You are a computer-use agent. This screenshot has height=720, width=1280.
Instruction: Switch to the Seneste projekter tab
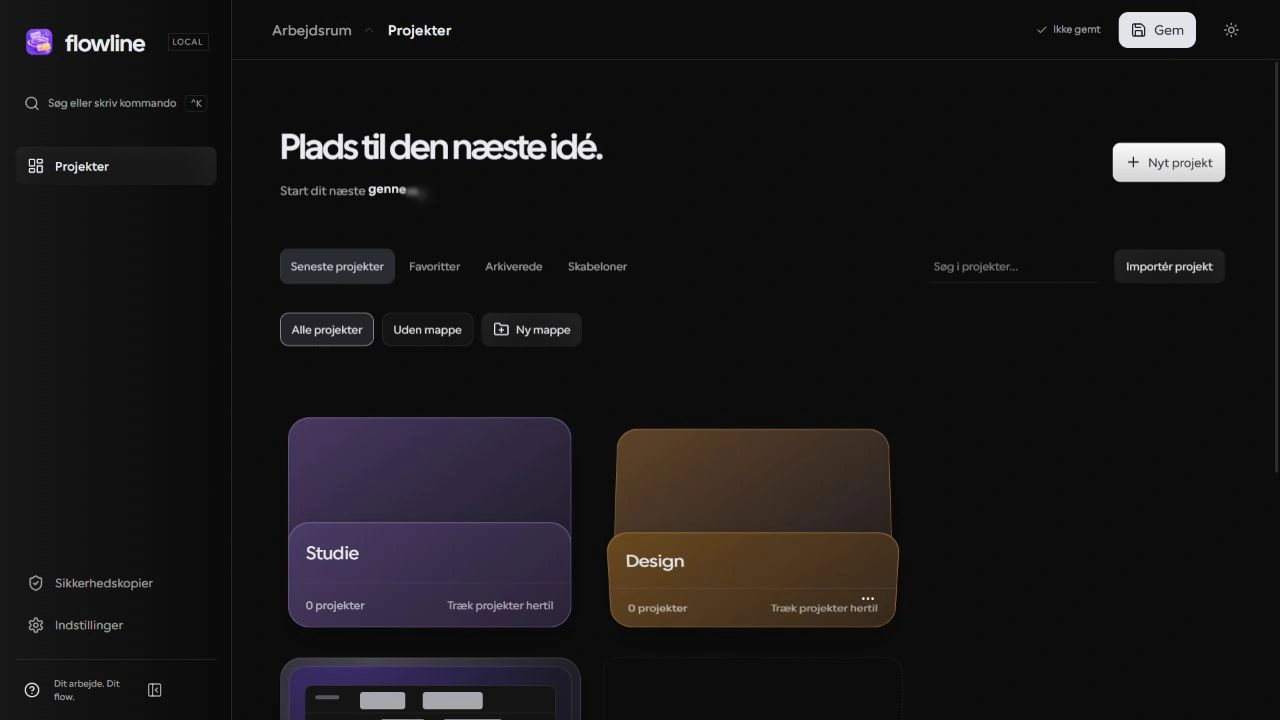point(337,267)
